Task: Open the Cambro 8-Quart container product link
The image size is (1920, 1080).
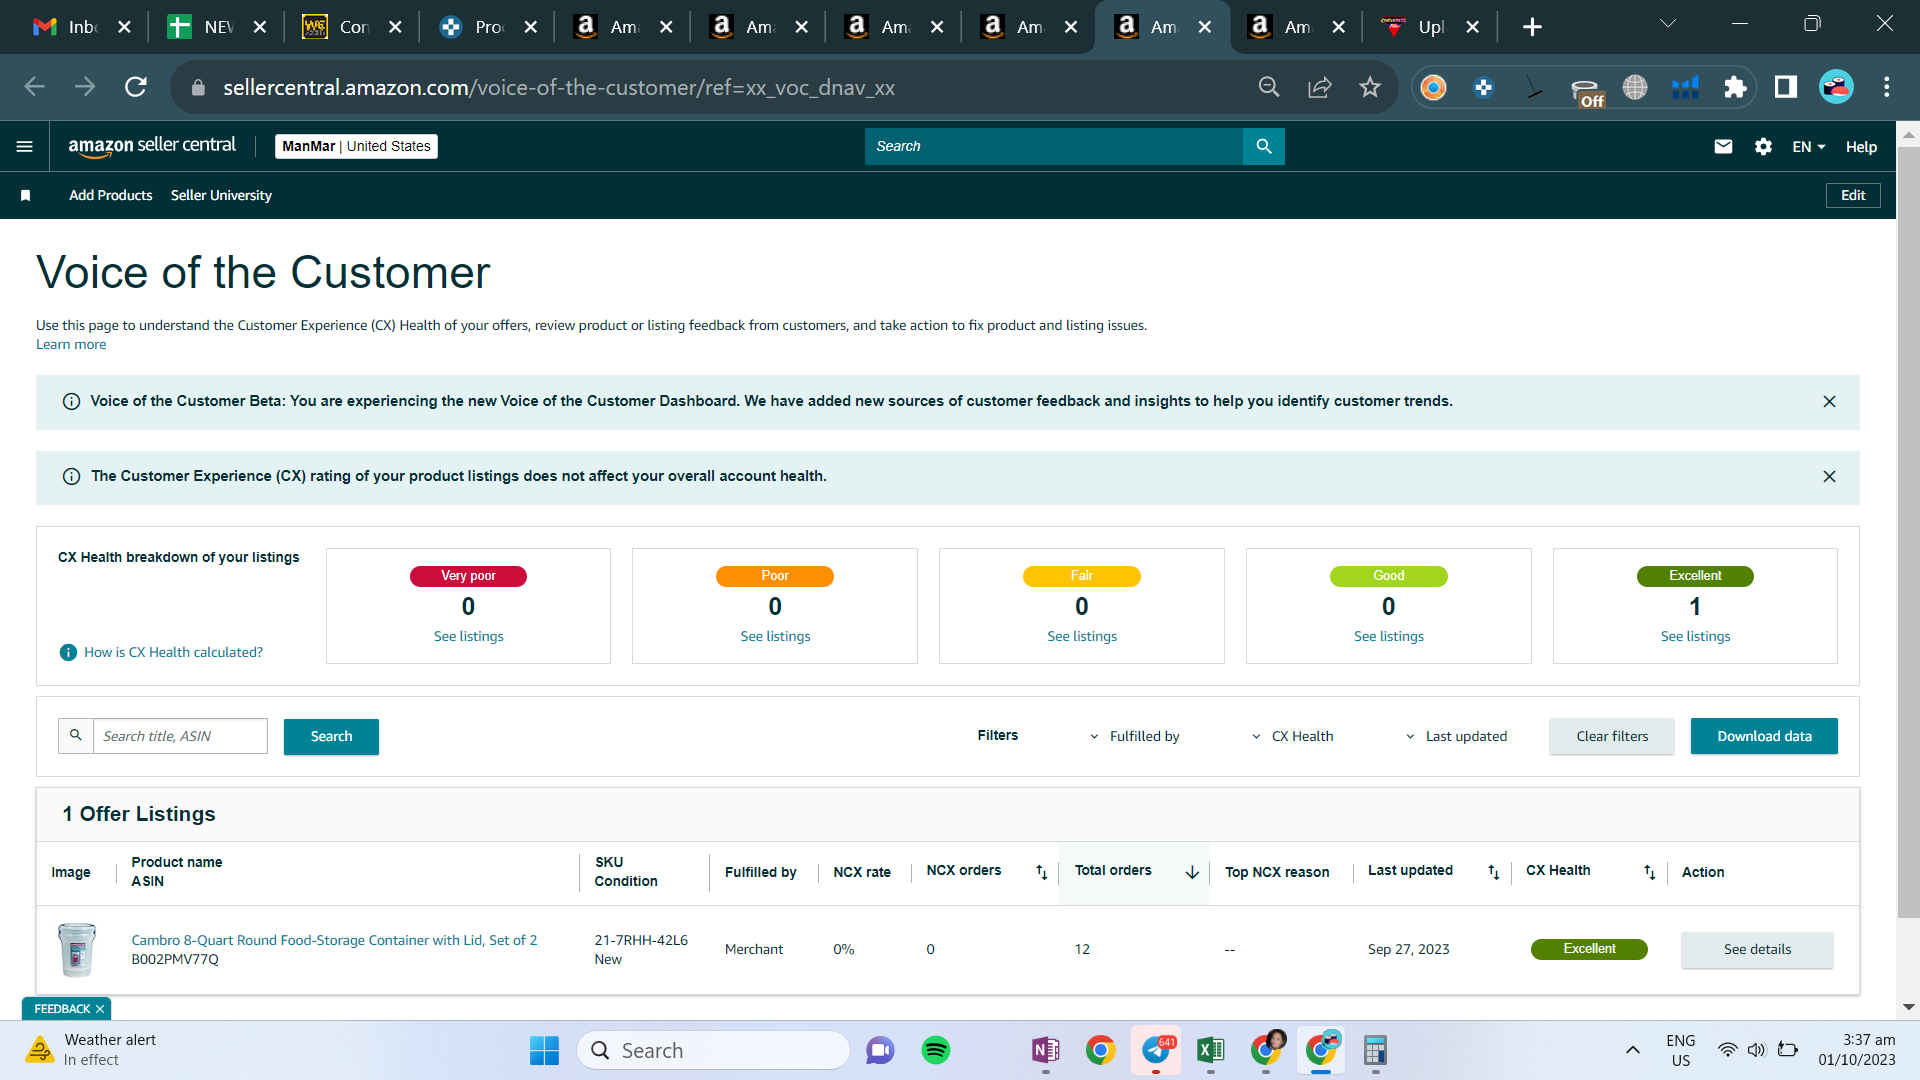Action: click(334, 941)
